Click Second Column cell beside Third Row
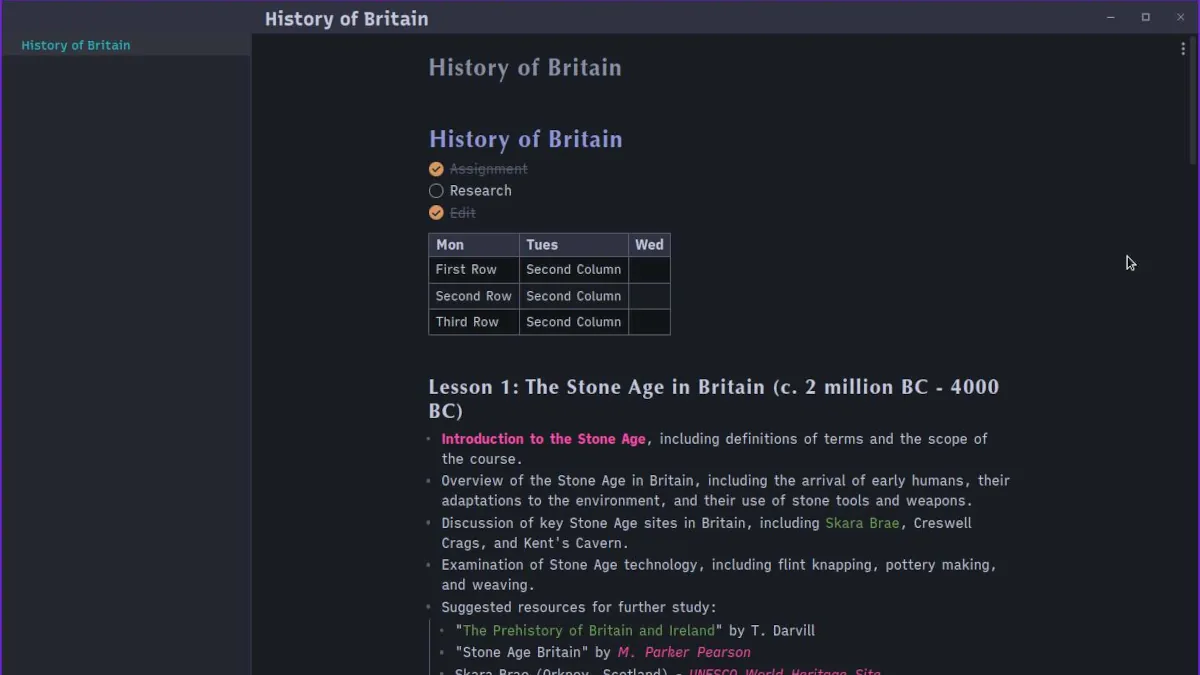Viewport: 1200px width, 675px height. point(574,322)
